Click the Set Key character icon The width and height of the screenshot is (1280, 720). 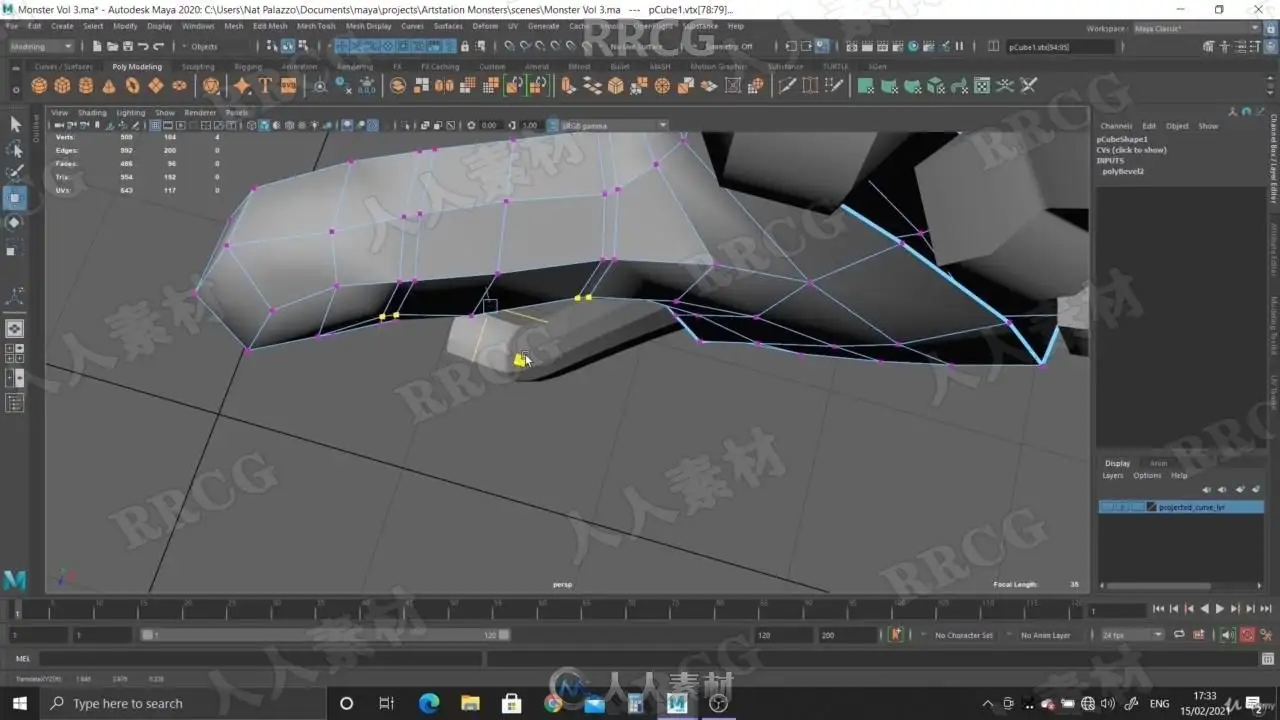click(896, 635)
